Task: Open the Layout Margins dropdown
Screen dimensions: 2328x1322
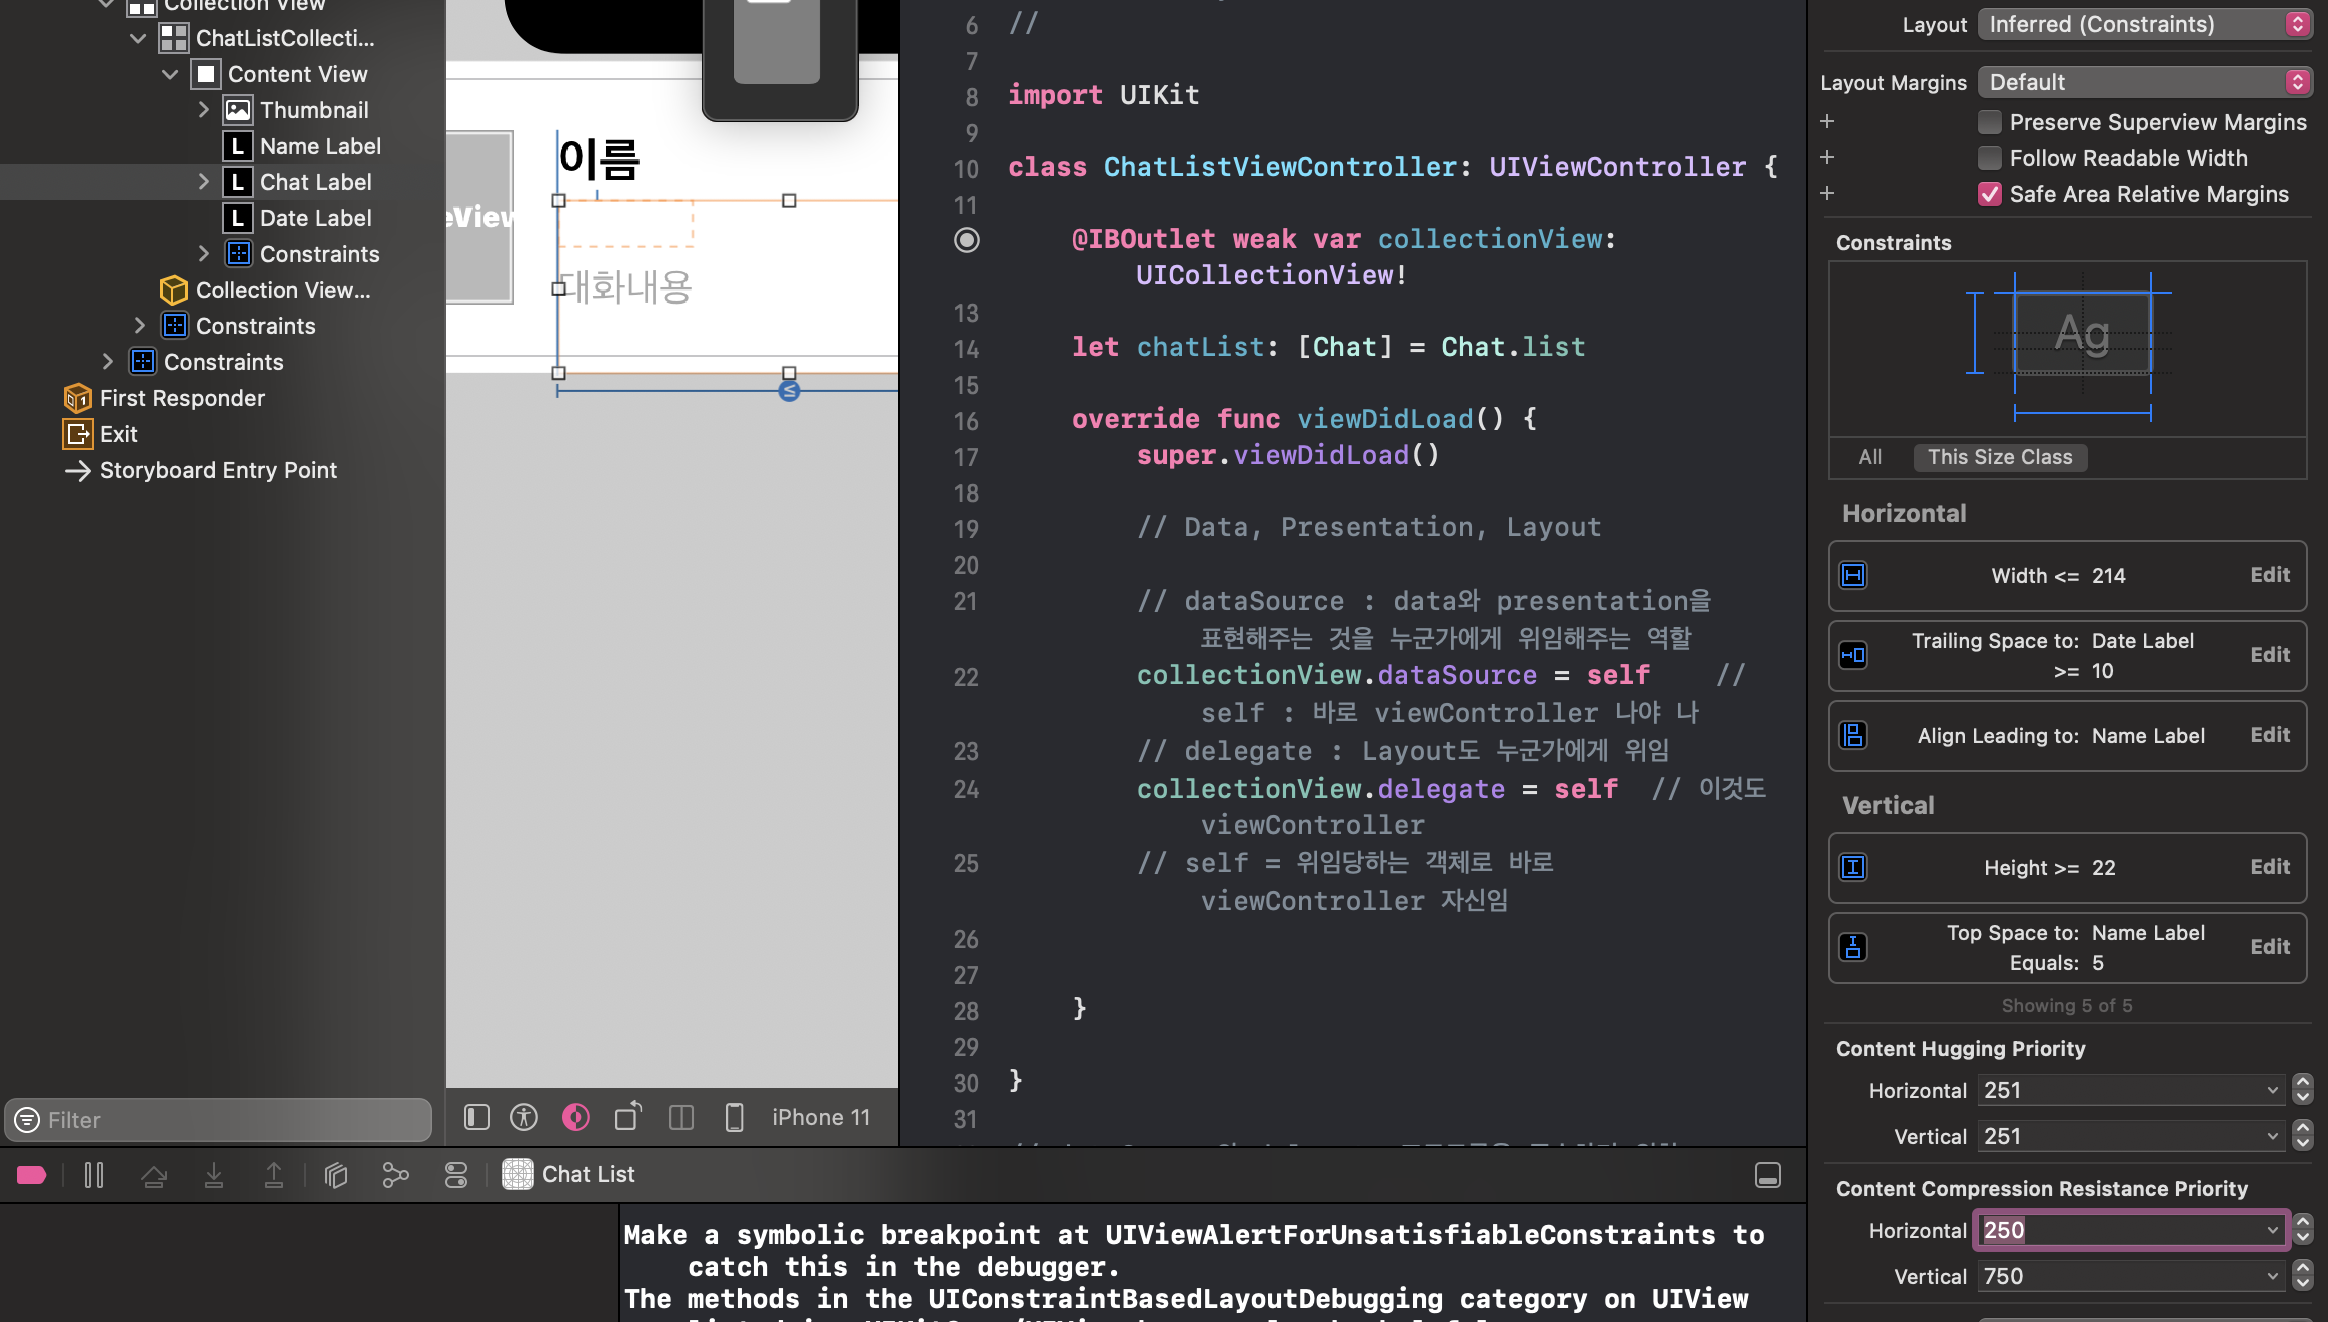Action: tap(2143, 82)
